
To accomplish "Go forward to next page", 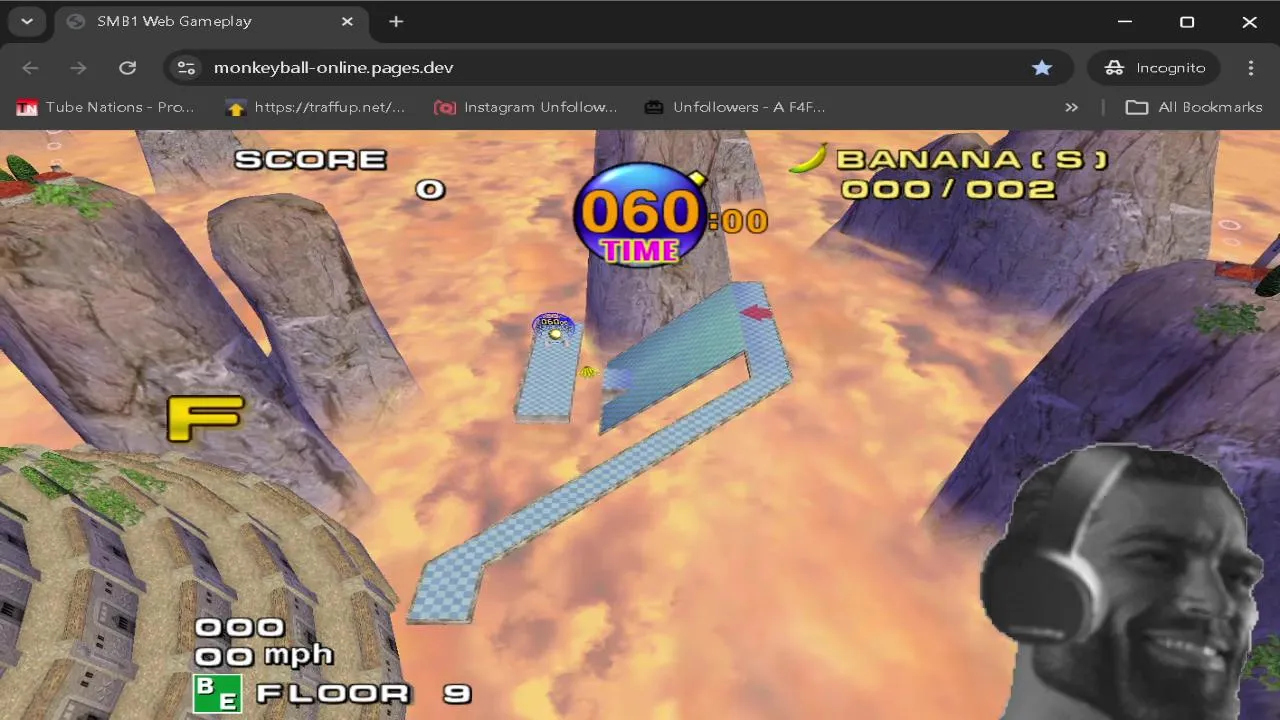I will (78, 68).
